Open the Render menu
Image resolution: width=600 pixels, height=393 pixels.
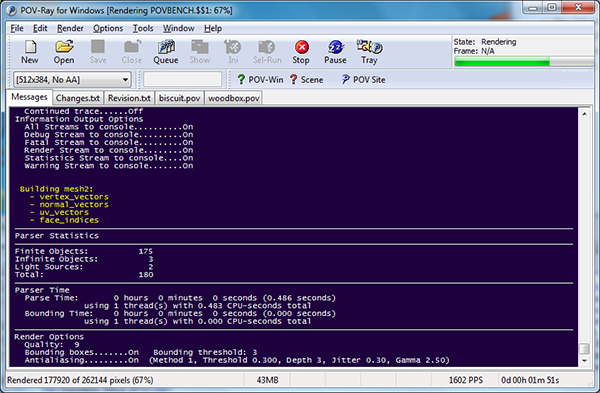(70, 28)
